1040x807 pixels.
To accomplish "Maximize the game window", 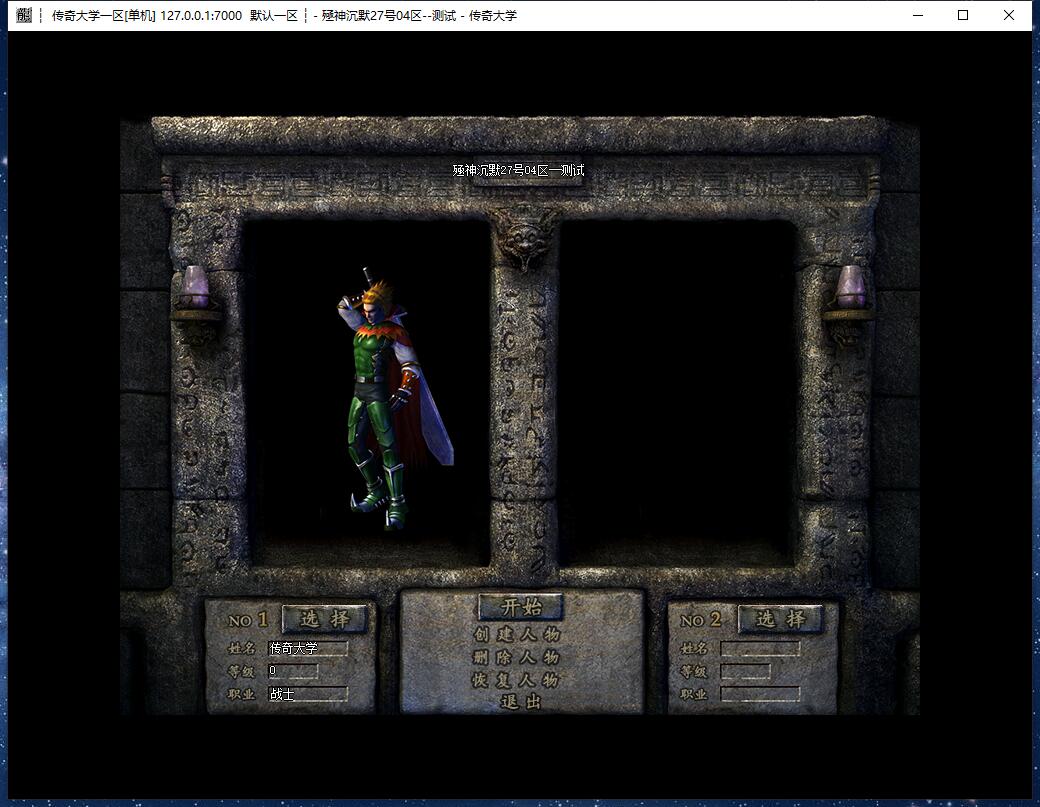I will coord(963,15).
